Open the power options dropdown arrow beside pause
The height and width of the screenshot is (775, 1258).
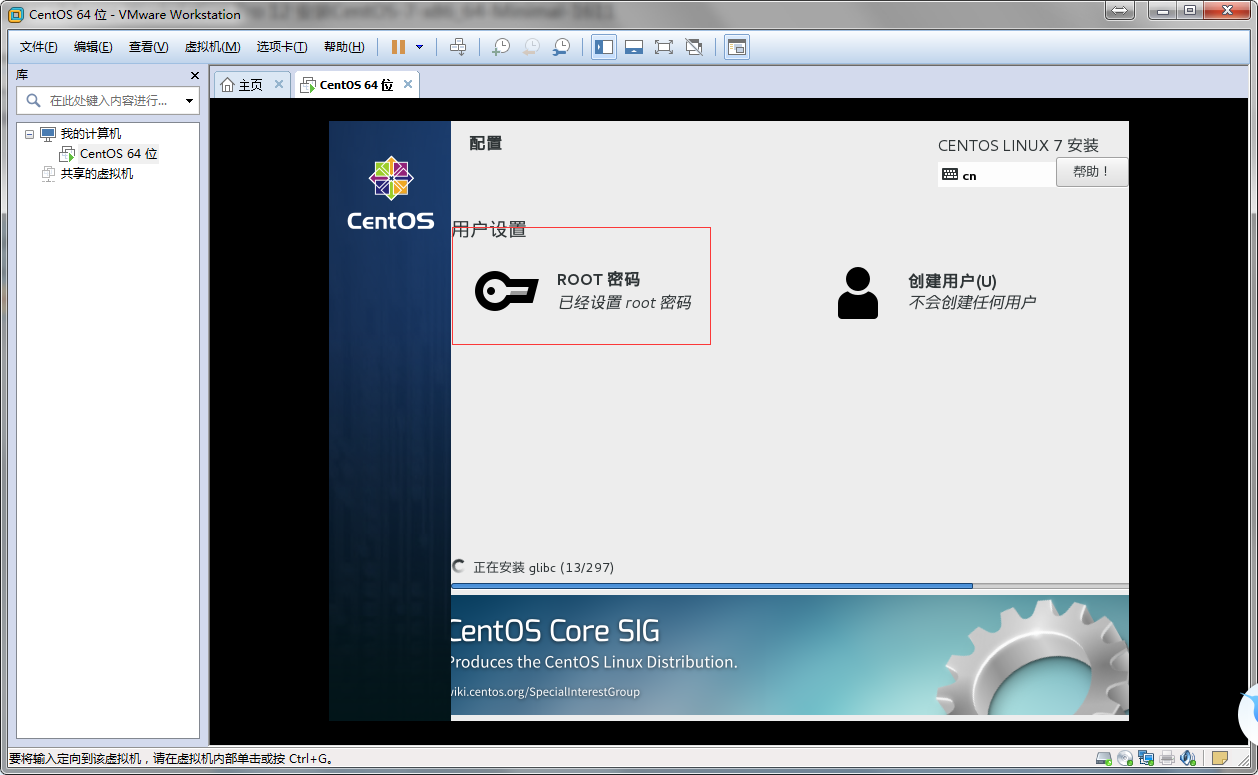coord(419,47)
